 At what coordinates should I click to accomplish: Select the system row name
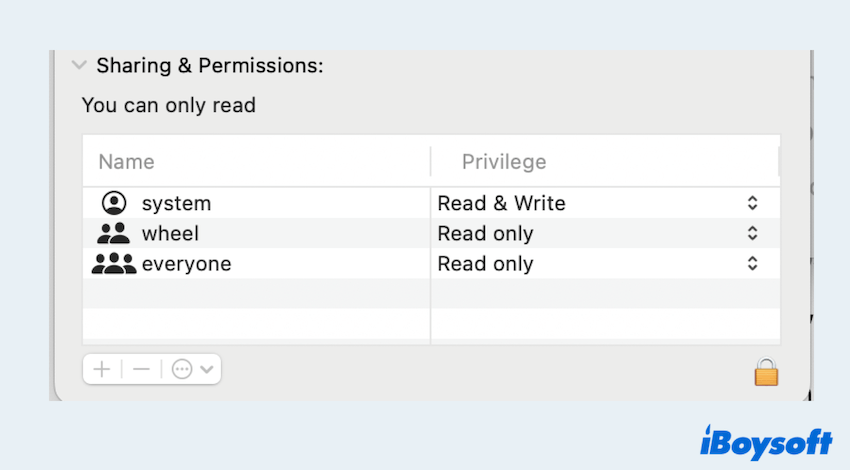tap(176, 204)
